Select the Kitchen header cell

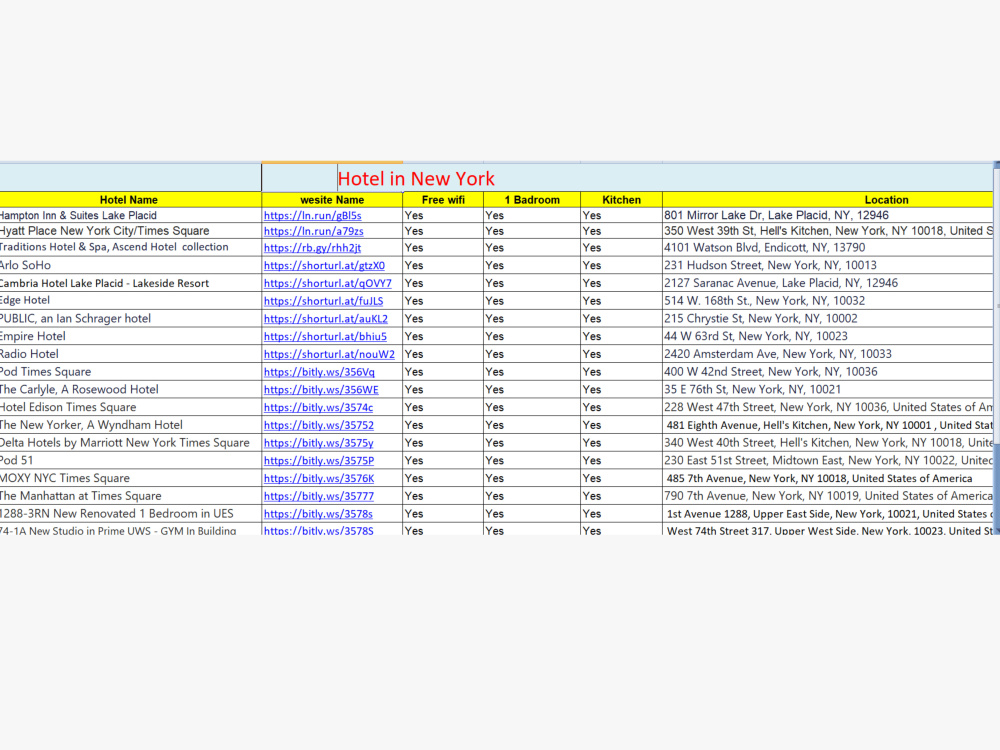pyautogui.click(x=621, y=200)
